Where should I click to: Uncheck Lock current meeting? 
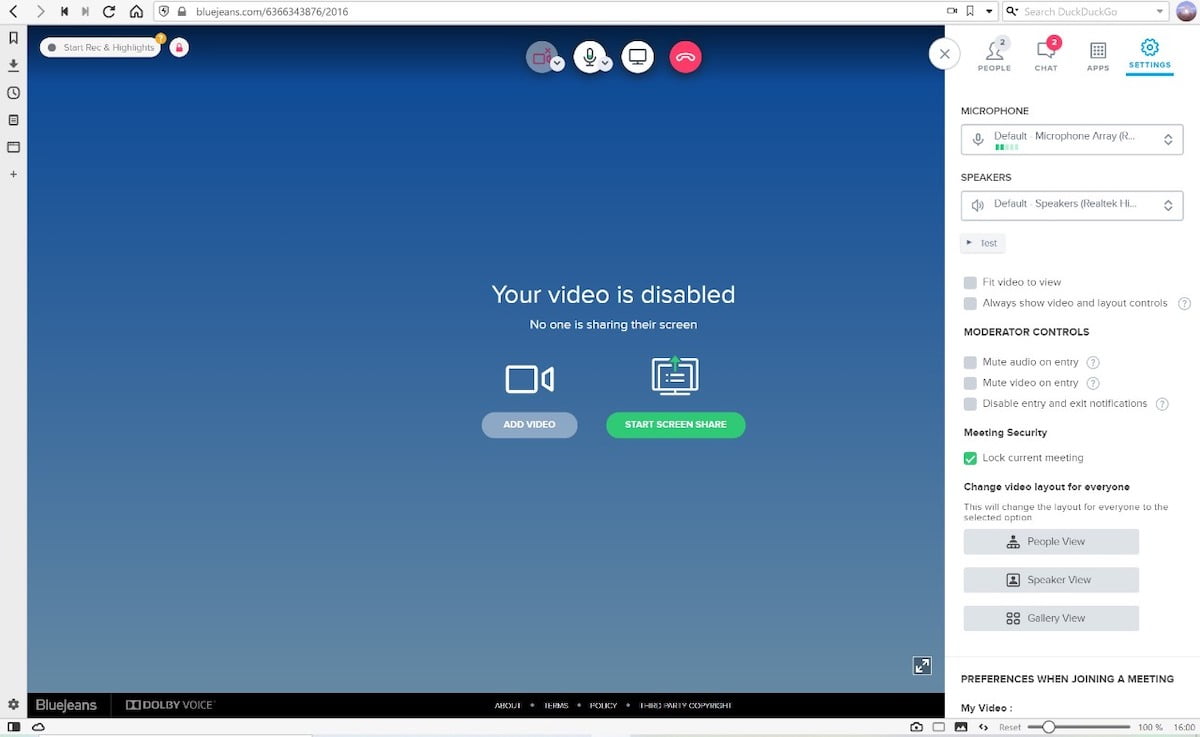(970, 458)
